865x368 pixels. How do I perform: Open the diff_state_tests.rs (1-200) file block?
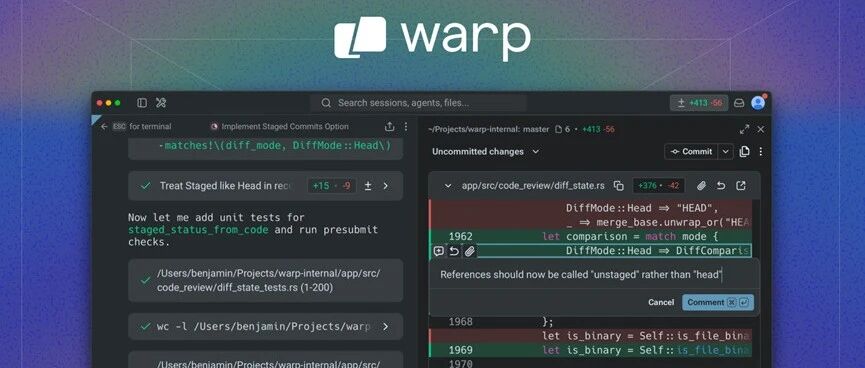click(x=265, y=280)
